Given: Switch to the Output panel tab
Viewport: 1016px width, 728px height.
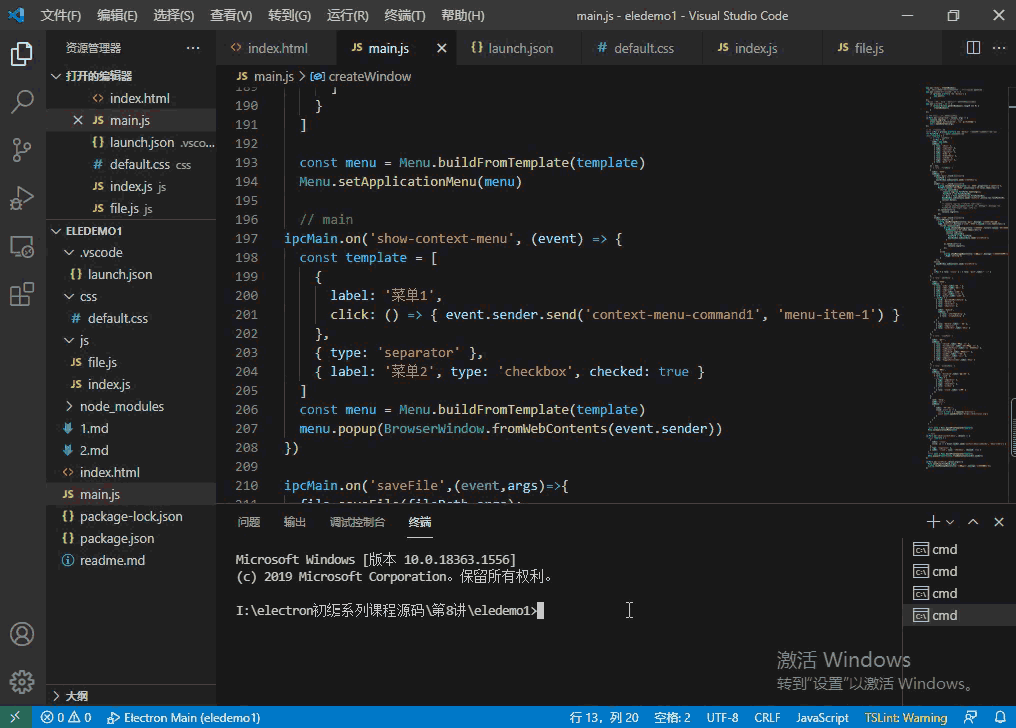Looking at the screenshot, I should (295, 522).
